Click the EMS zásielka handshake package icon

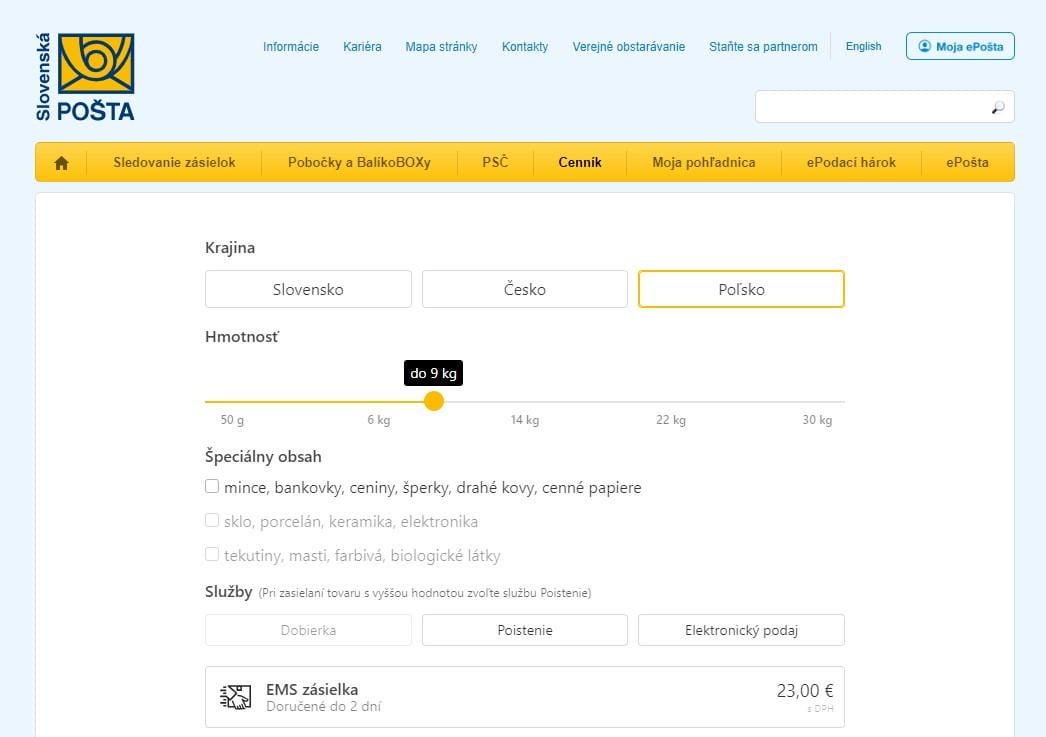point(235,697)
